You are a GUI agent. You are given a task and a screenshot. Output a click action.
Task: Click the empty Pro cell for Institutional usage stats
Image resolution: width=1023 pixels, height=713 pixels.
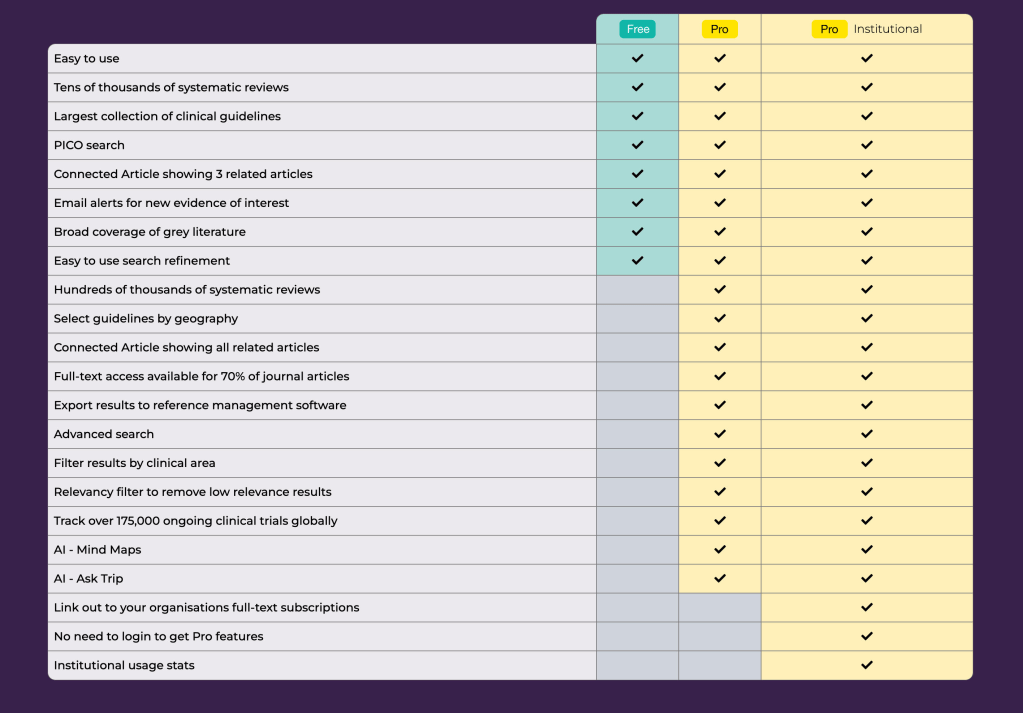[x=720, y=665]
